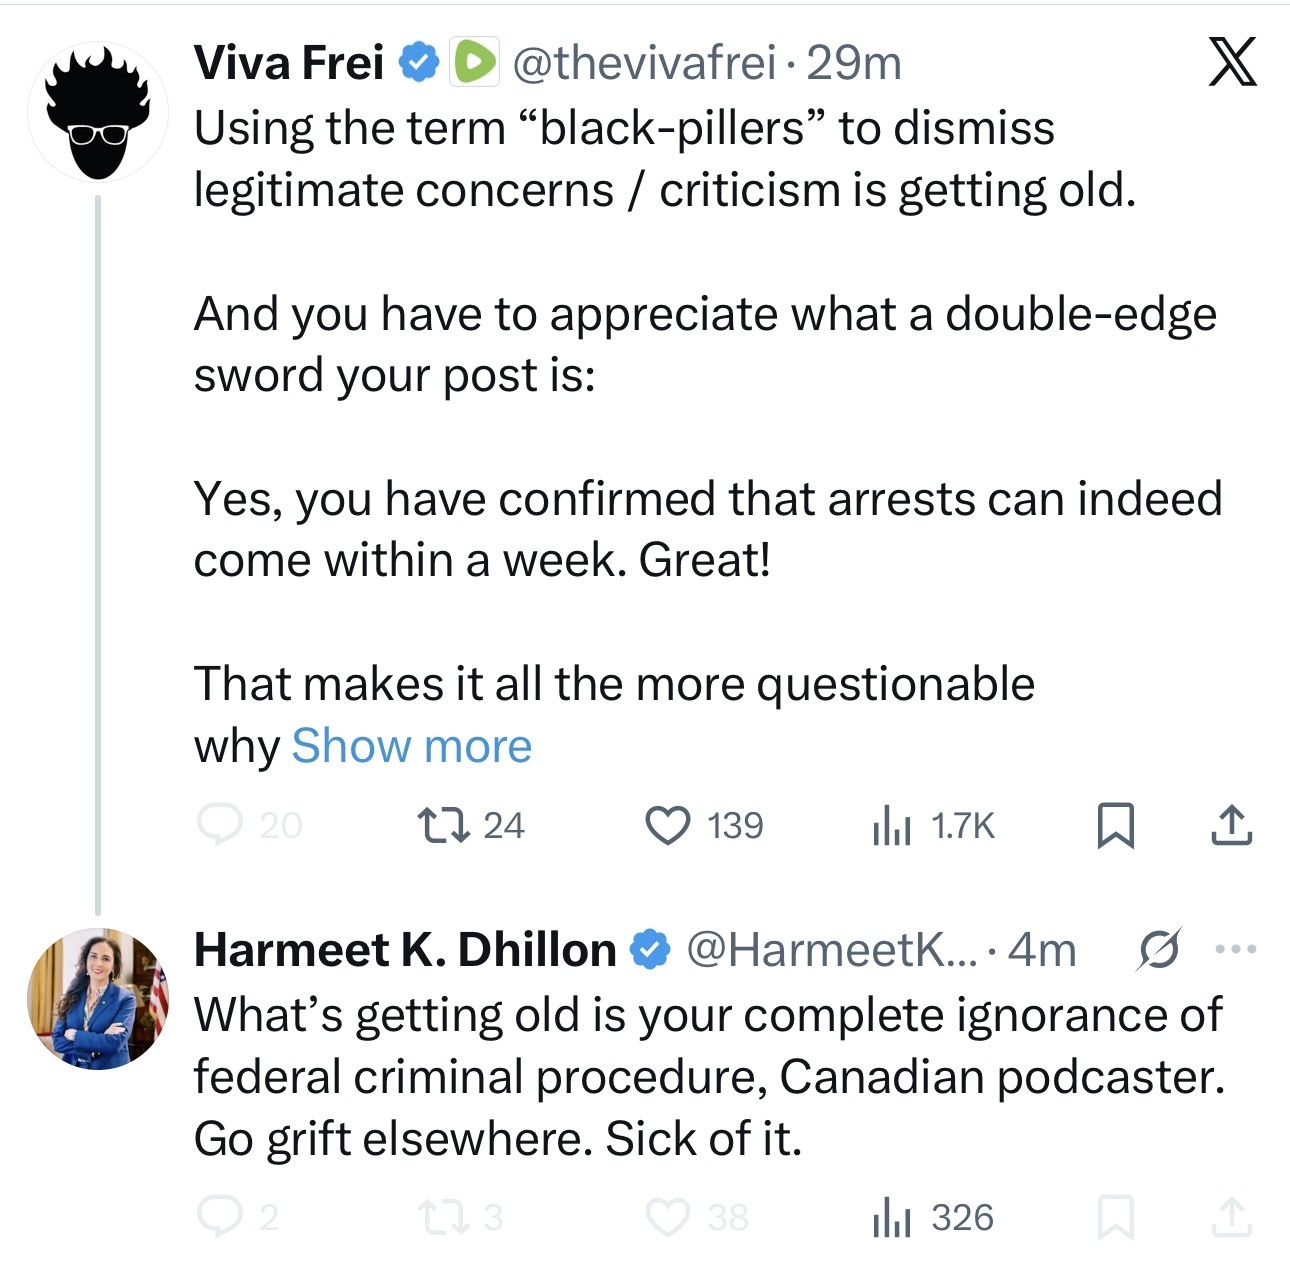The height and width of the screenshot is (1278, 1290).
Task: Click the X logo
Action: [x=1232, y=63]
